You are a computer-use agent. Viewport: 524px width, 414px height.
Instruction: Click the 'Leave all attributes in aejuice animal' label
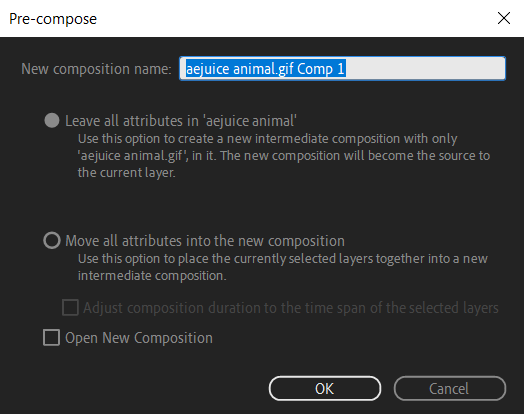click(x=181, y=121)
